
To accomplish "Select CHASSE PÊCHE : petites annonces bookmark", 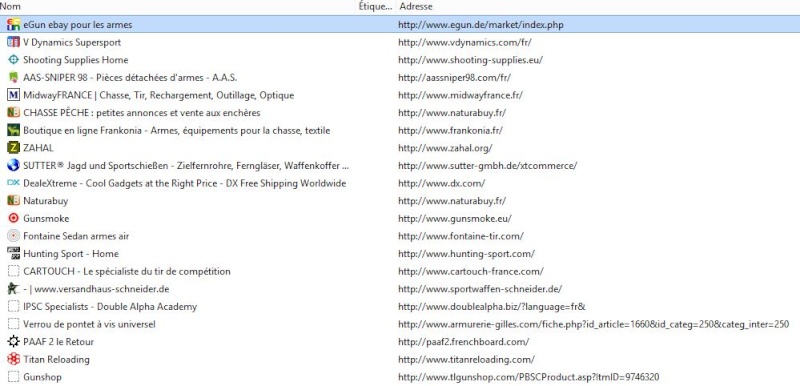I will click(x=142, y=113).
